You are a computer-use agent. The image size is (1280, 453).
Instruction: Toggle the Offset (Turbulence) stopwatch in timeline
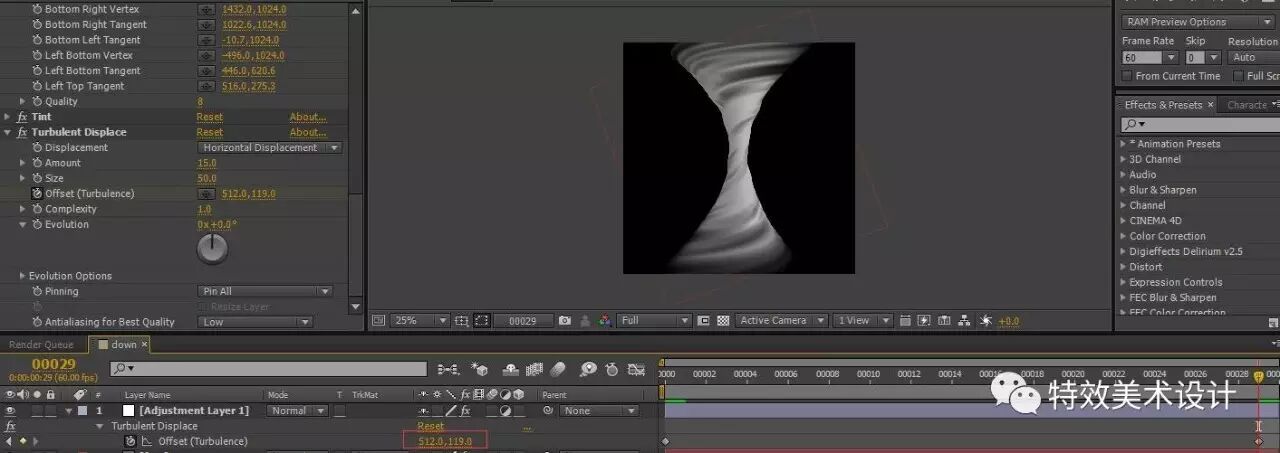point(130,441)
